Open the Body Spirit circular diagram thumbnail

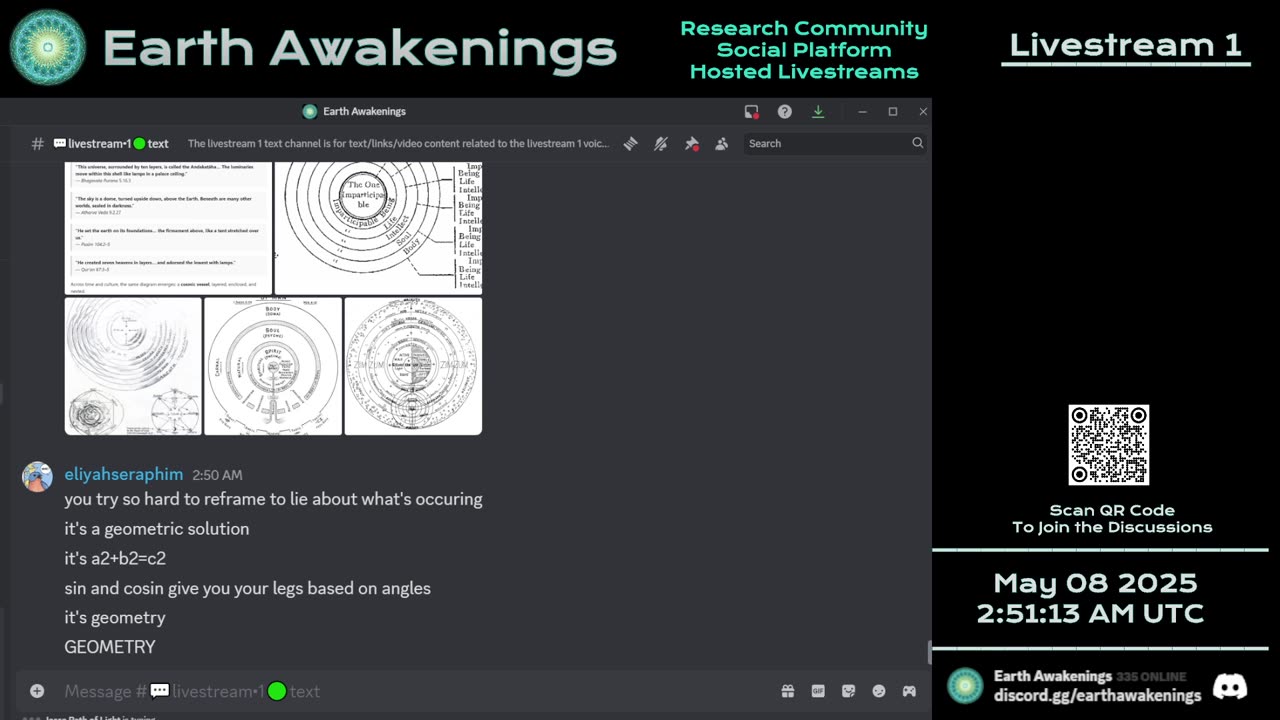pos(273,366)
